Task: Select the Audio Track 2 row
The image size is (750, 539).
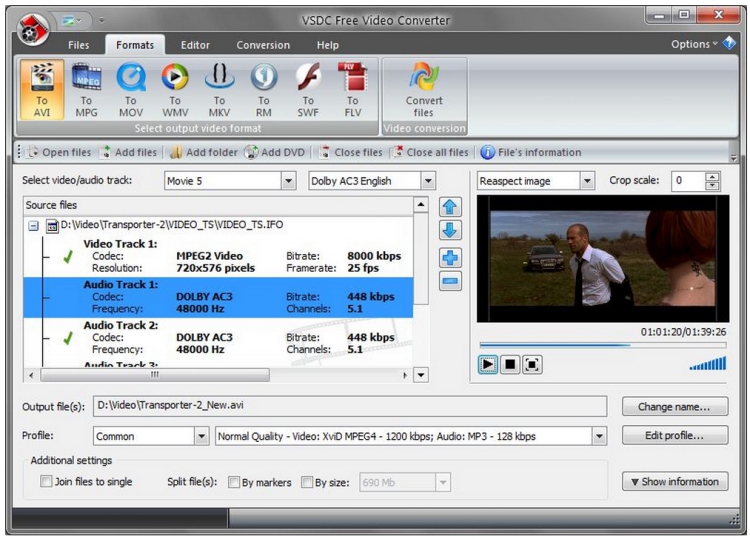Action: (218, 338)
